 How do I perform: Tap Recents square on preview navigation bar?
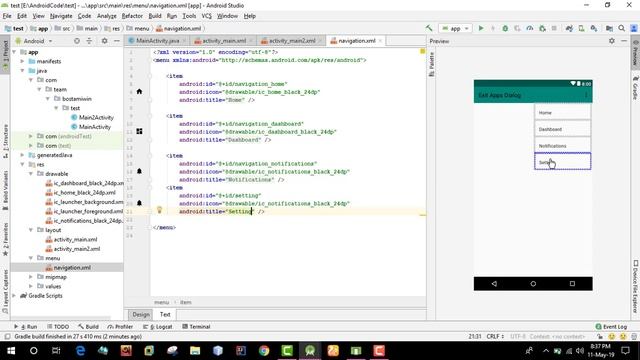click(572, 283)
